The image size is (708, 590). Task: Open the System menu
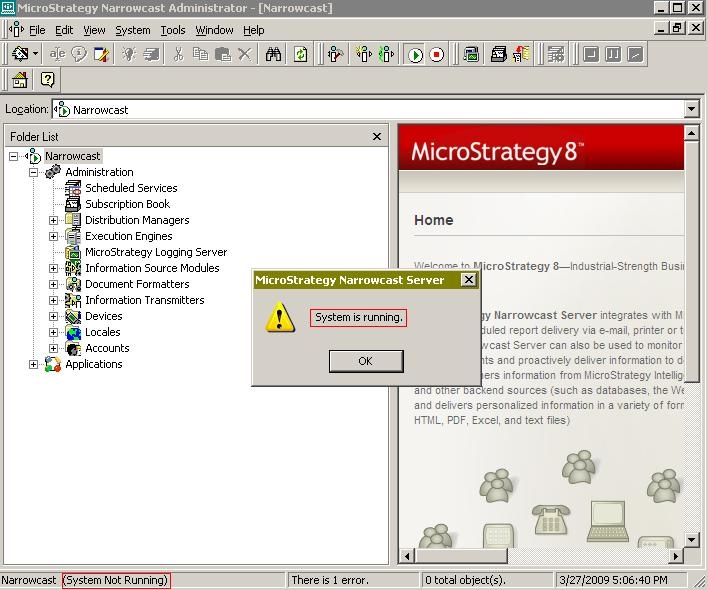tap(133, 30)
